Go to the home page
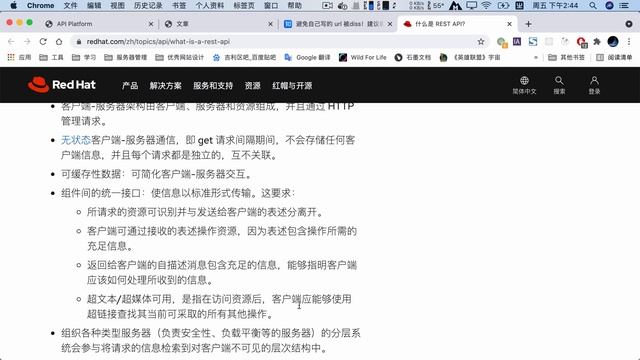 [59, 41]
